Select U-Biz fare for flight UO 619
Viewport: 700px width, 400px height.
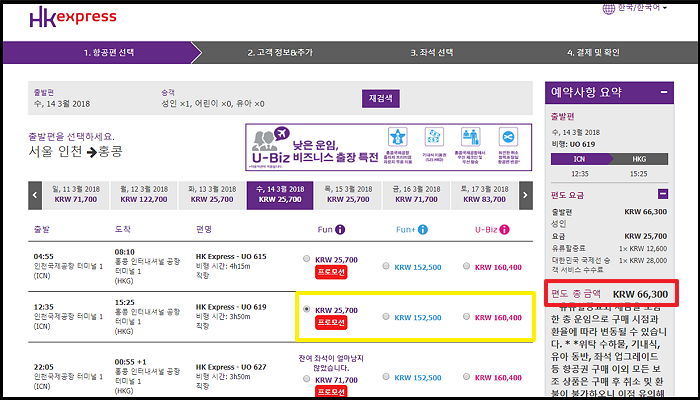[x=467, y=317]
